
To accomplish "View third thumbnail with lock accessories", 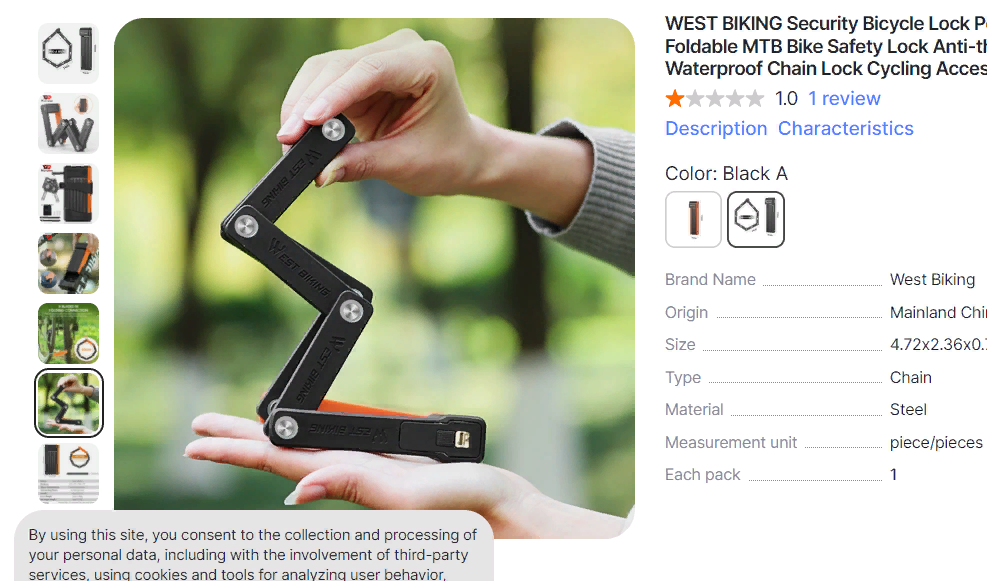I will tap(69, 193).
